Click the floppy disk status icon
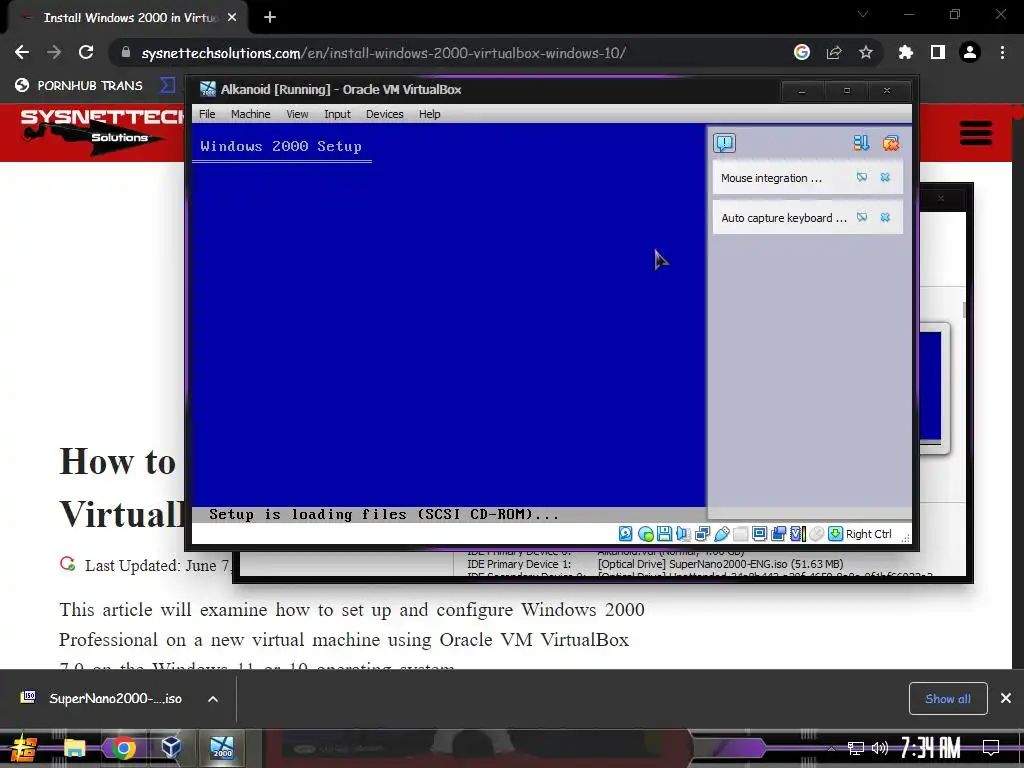 [664, 534]
